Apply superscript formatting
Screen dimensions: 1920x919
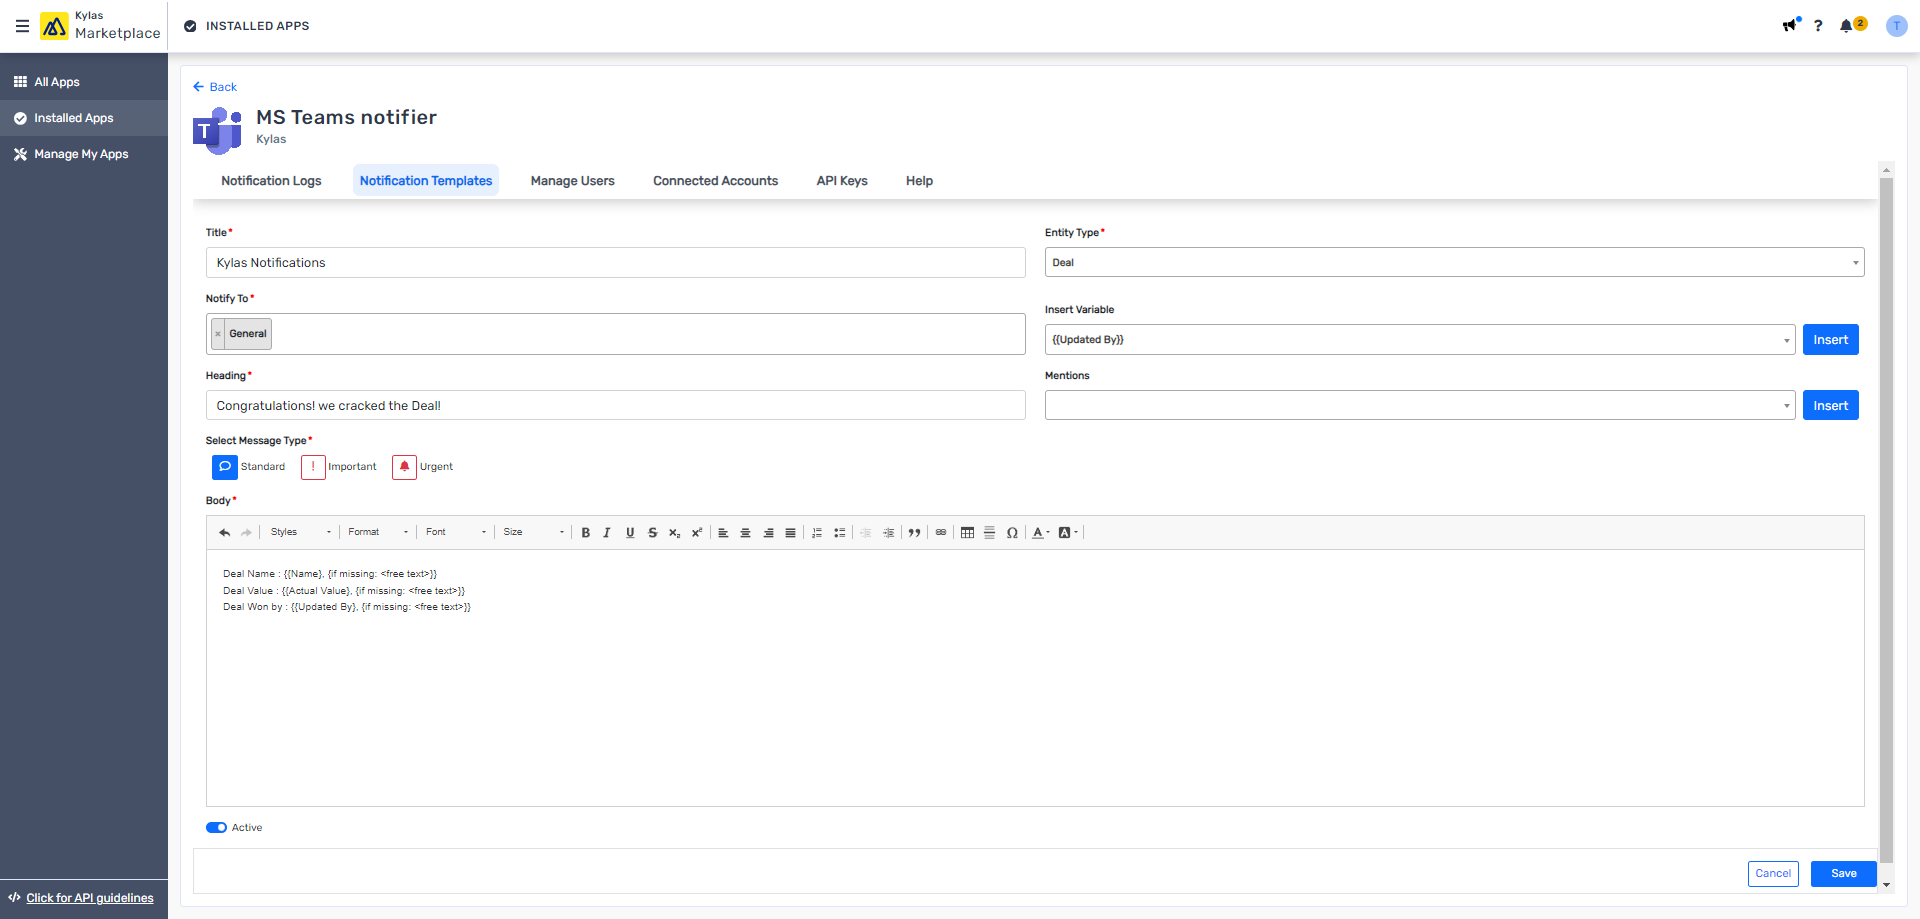697,533
